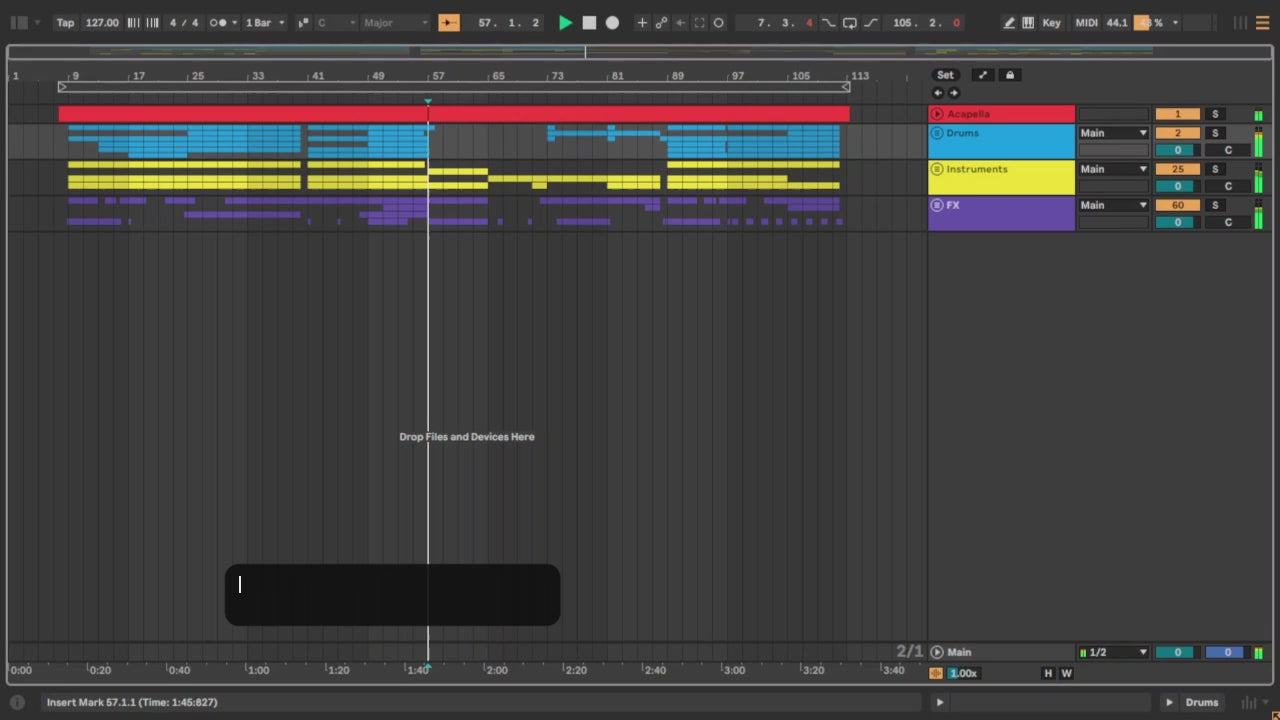Toggle the computer MIDI keyboard icon
The image size is (1280, 720).
(x=1028, y=23)
